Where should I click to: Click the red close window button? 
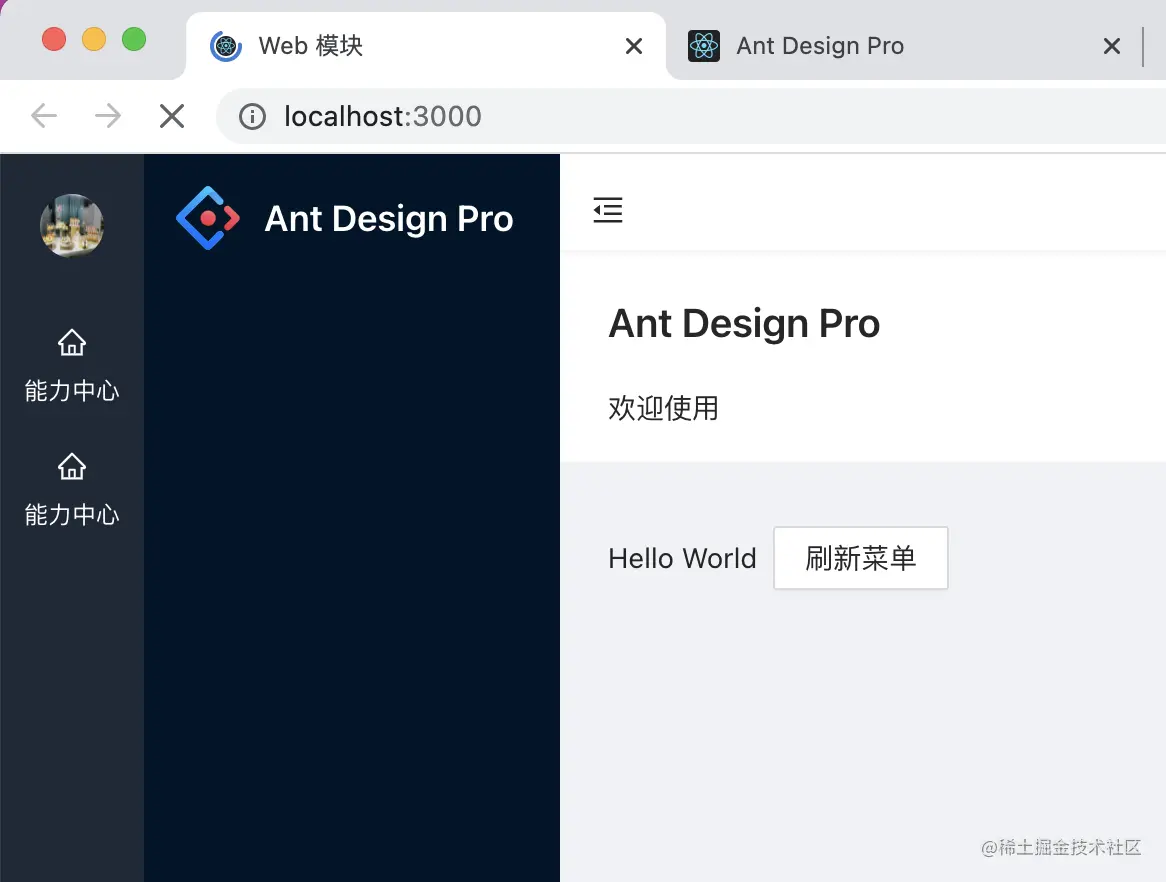click(x=54, y=39)
